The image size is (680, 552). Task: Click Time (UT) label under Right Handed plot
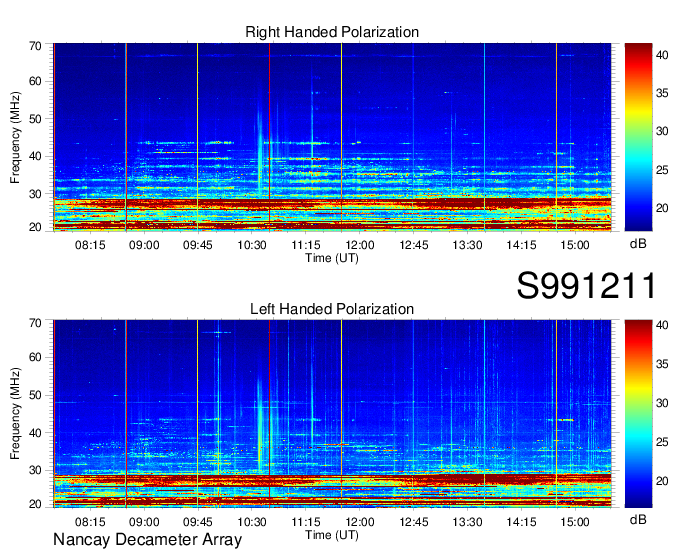332,258
